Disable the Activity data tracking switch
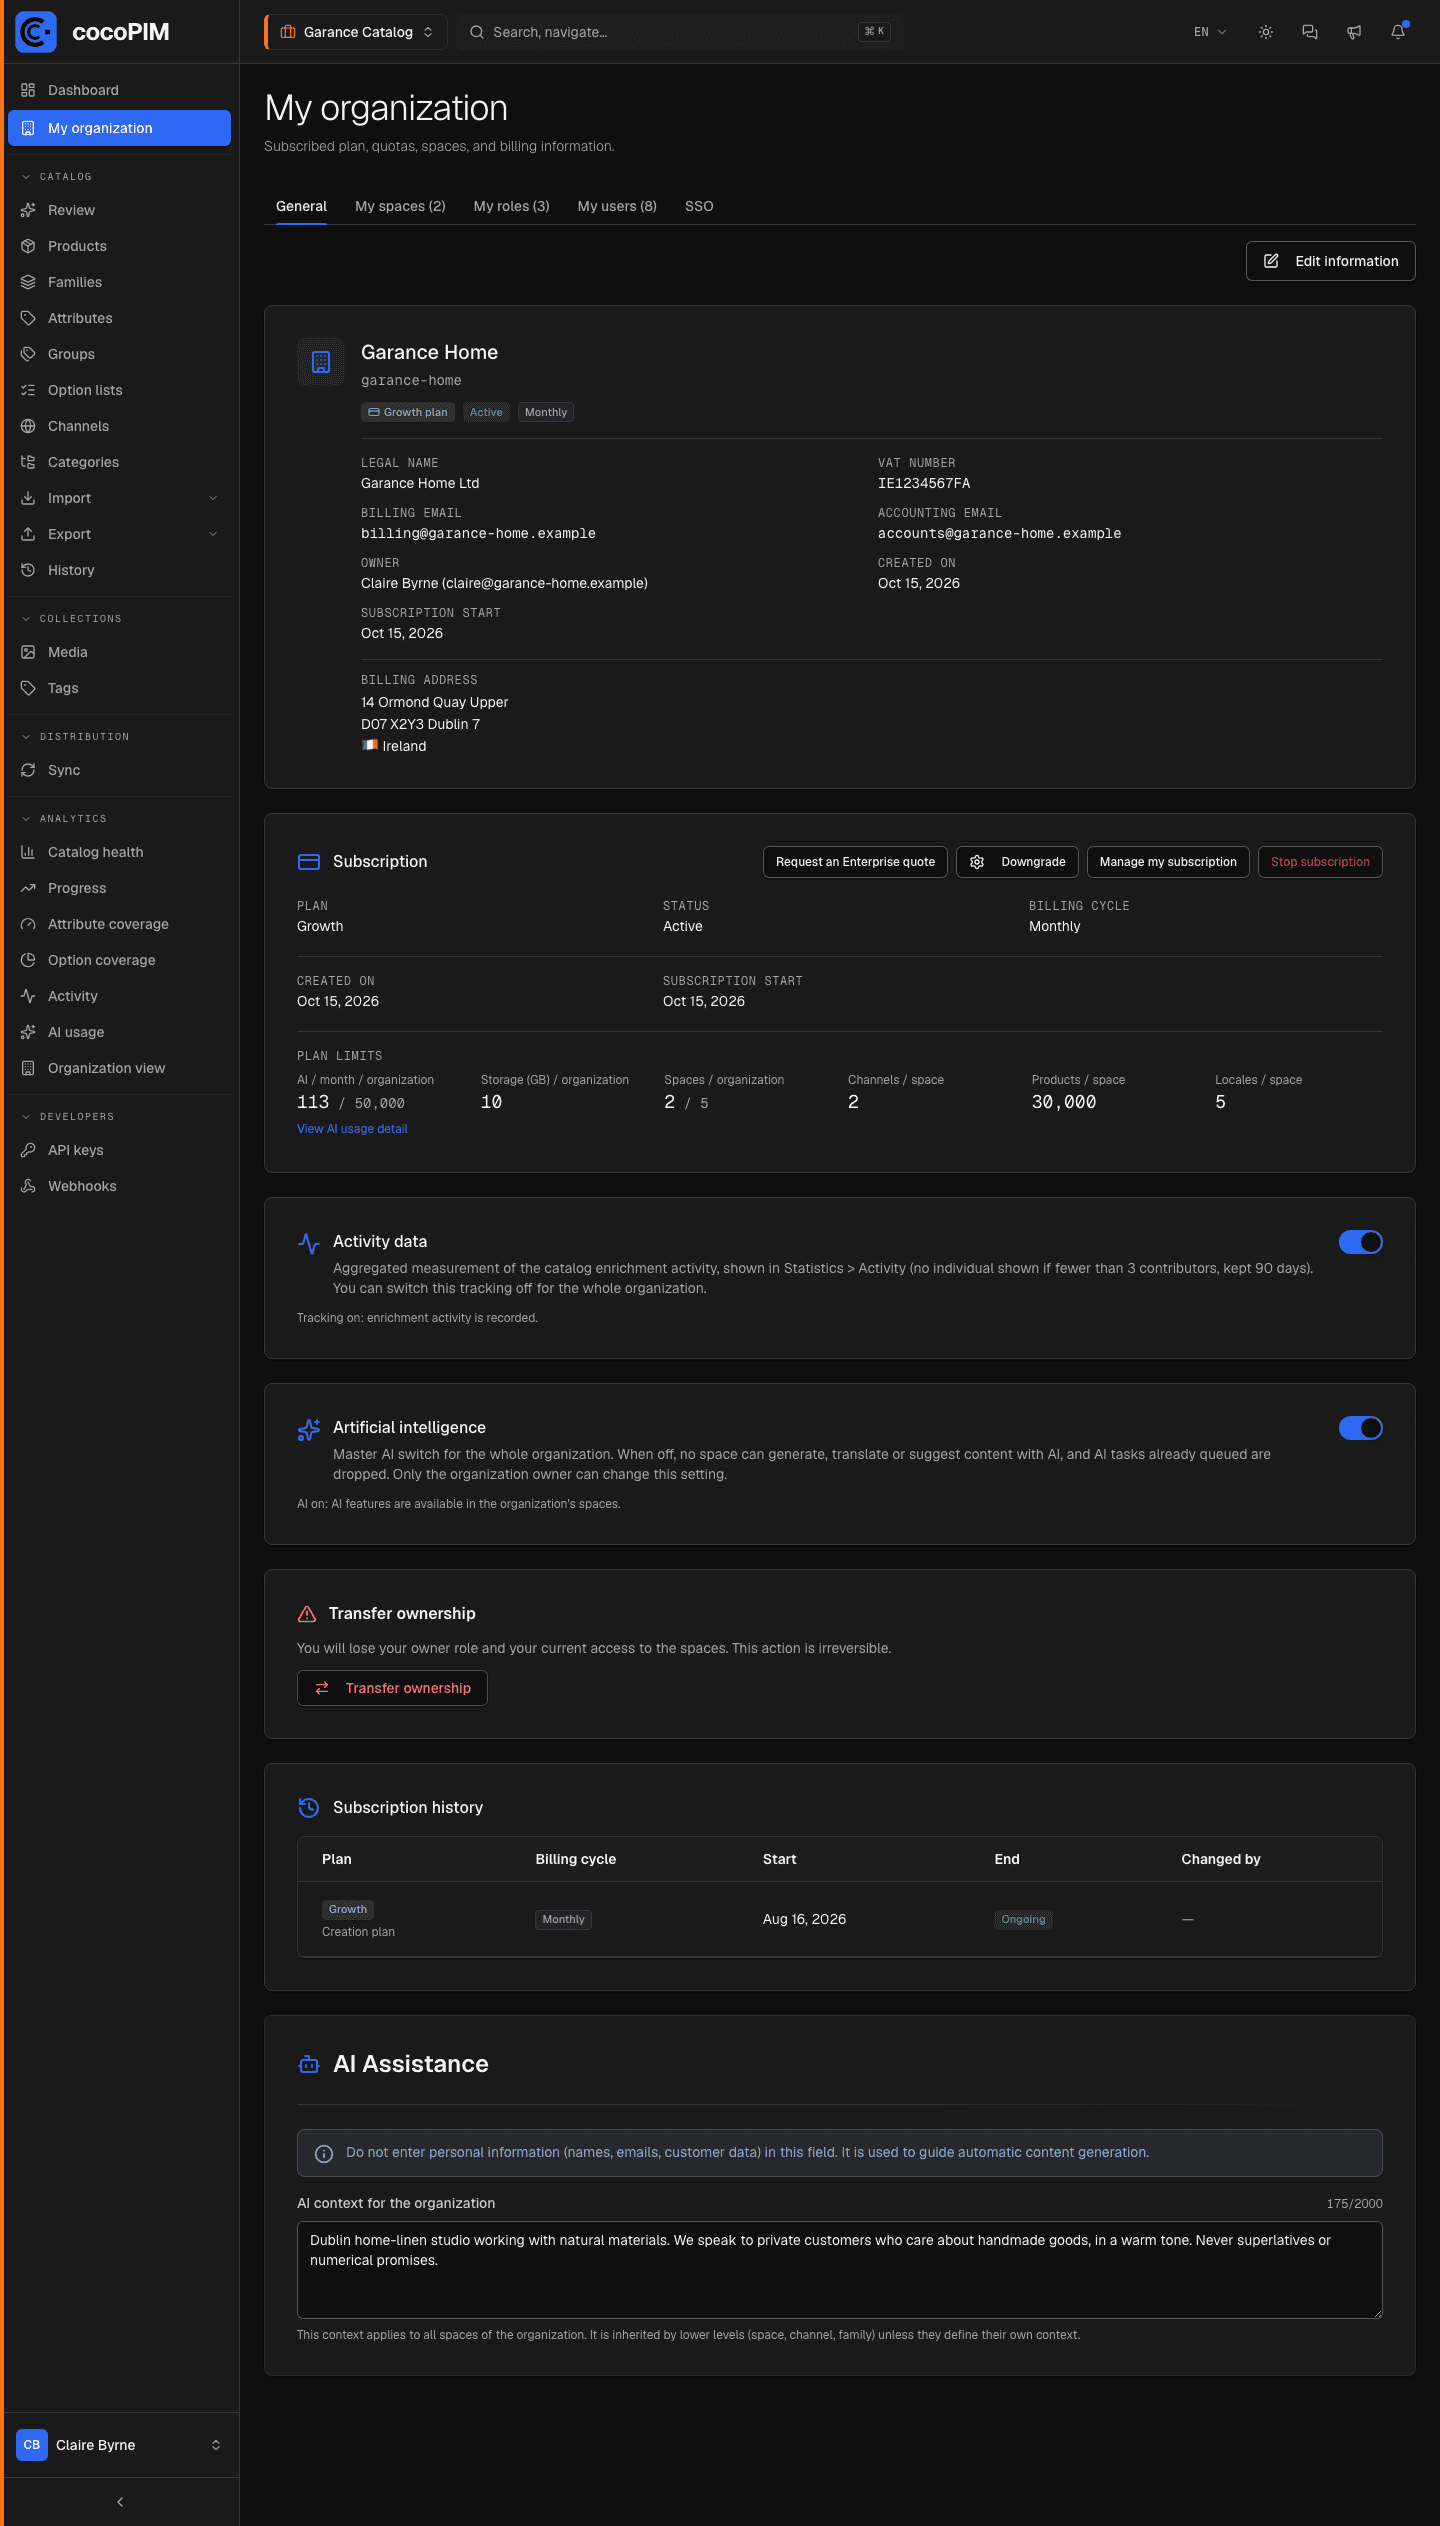Image resolution: width=1440 pixels, height=2526 pixels. (x=1361, y=1242)
